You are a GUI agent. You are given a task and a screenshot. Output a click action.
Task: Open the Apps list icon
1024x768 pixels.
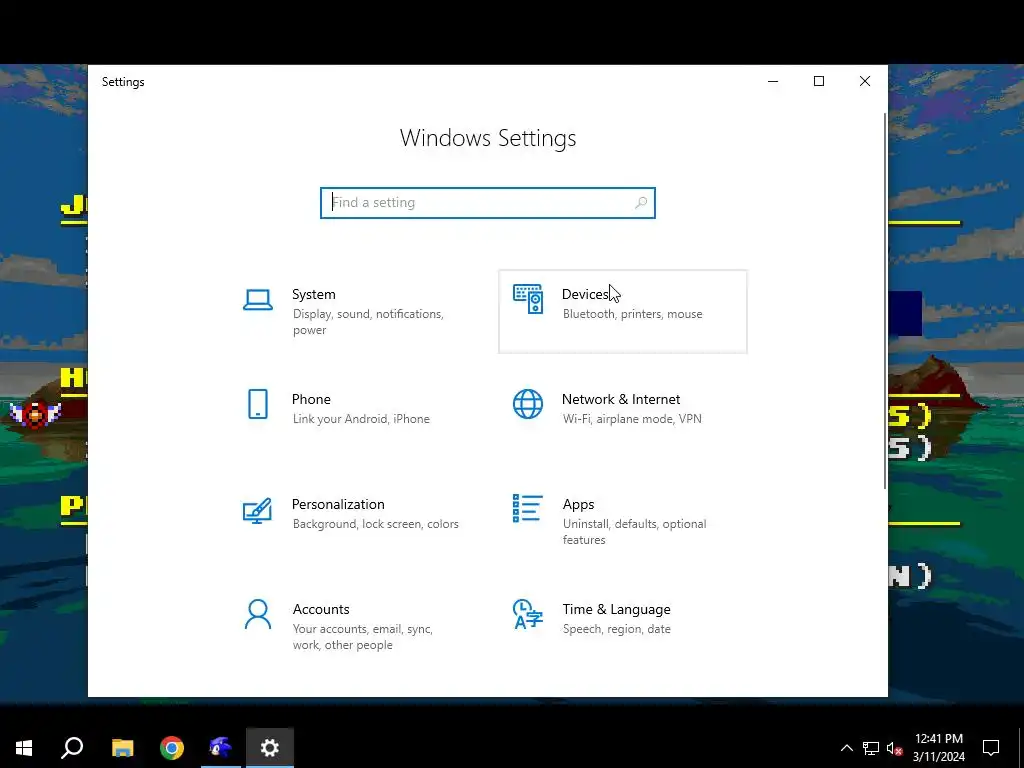[528, 508]
